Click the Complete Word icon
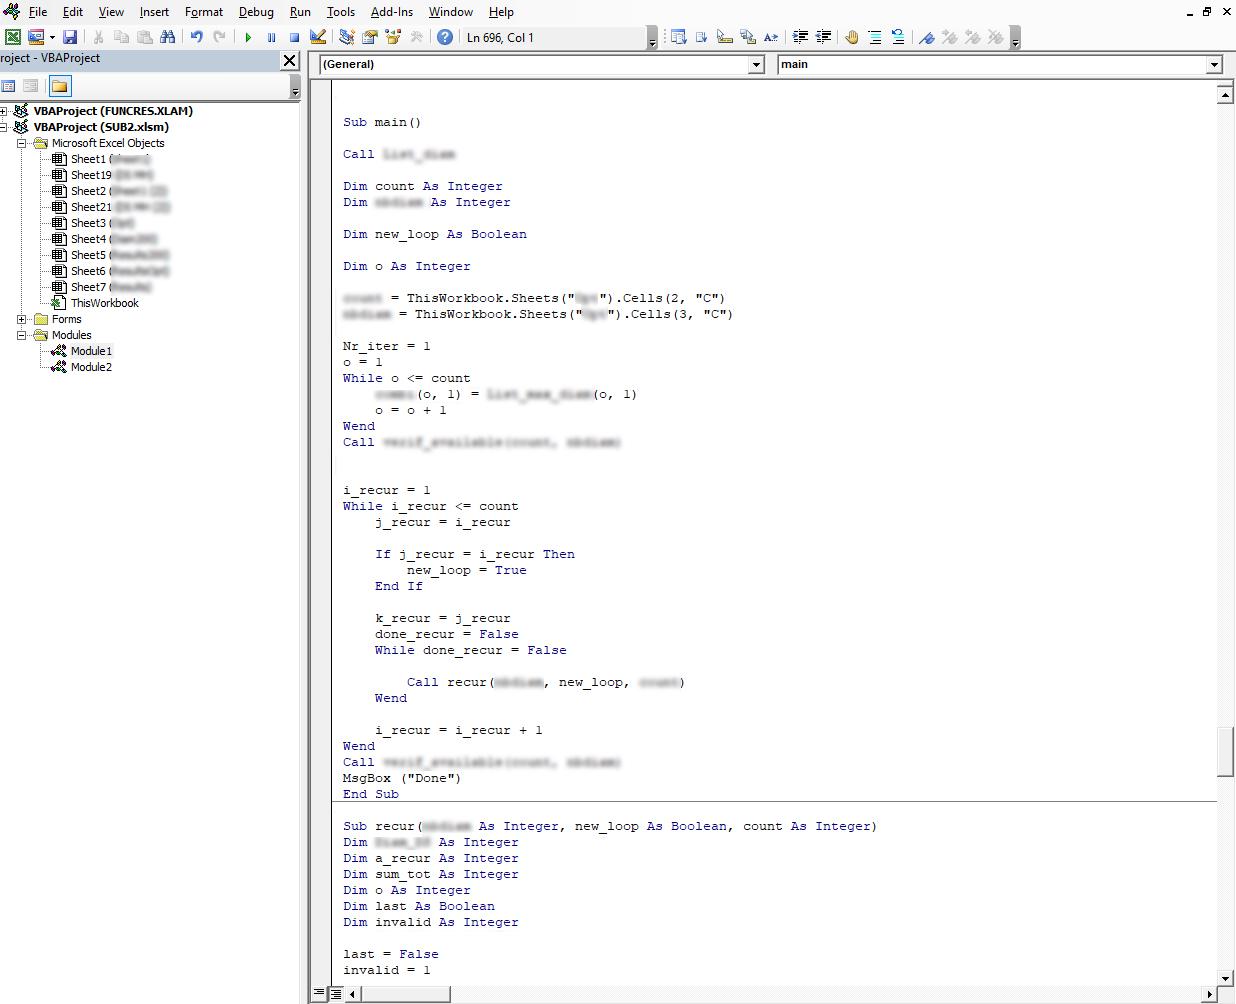The image size is (1236, 1004). coord(770,37)
